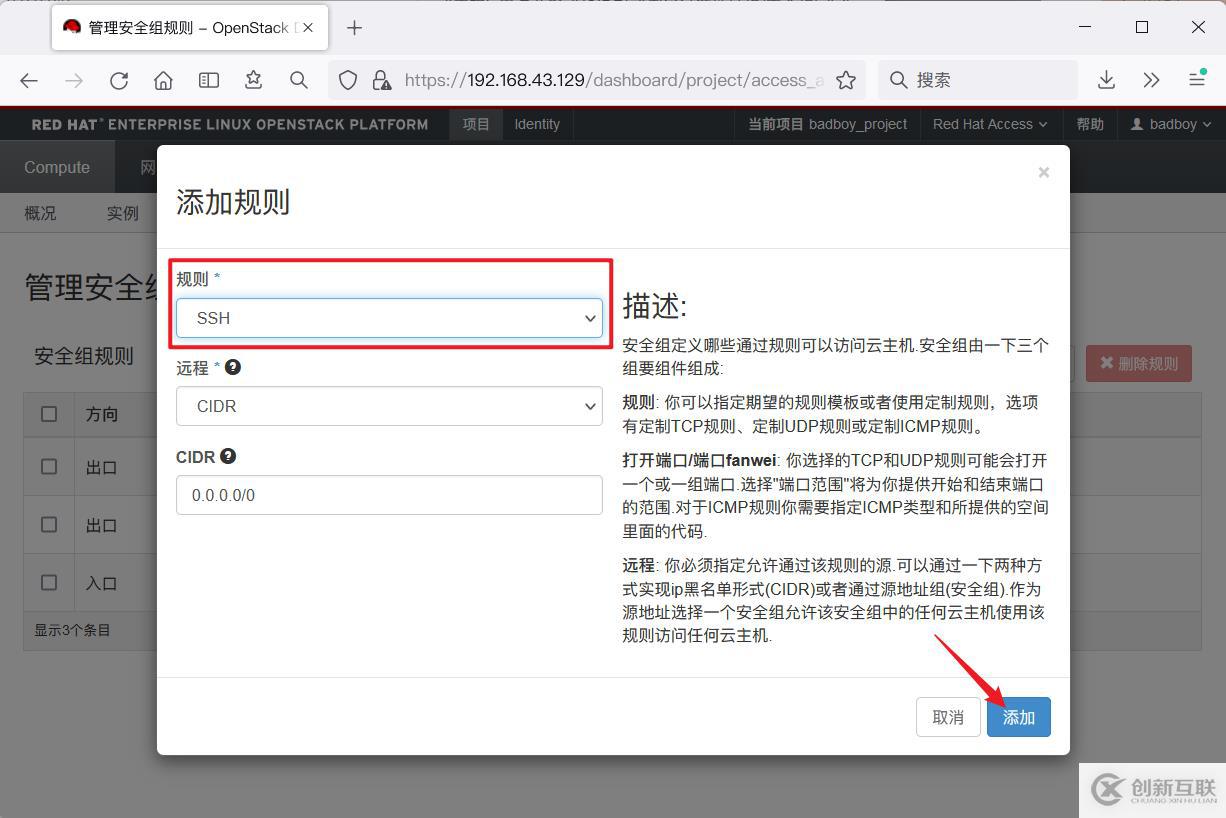This screenshot has height=818, width=1226.
Task: Bookmark this page with star icon
Action: click(x=846, y=80)
